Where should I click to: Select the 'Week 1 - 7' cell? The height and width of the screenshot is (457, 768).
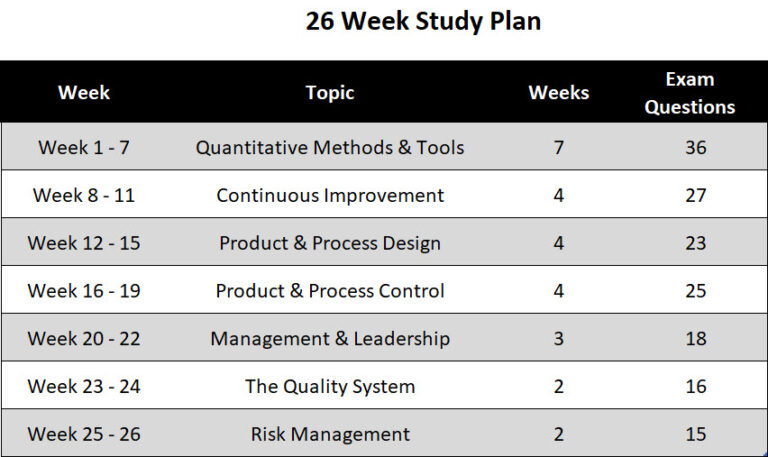click(84, 147)
